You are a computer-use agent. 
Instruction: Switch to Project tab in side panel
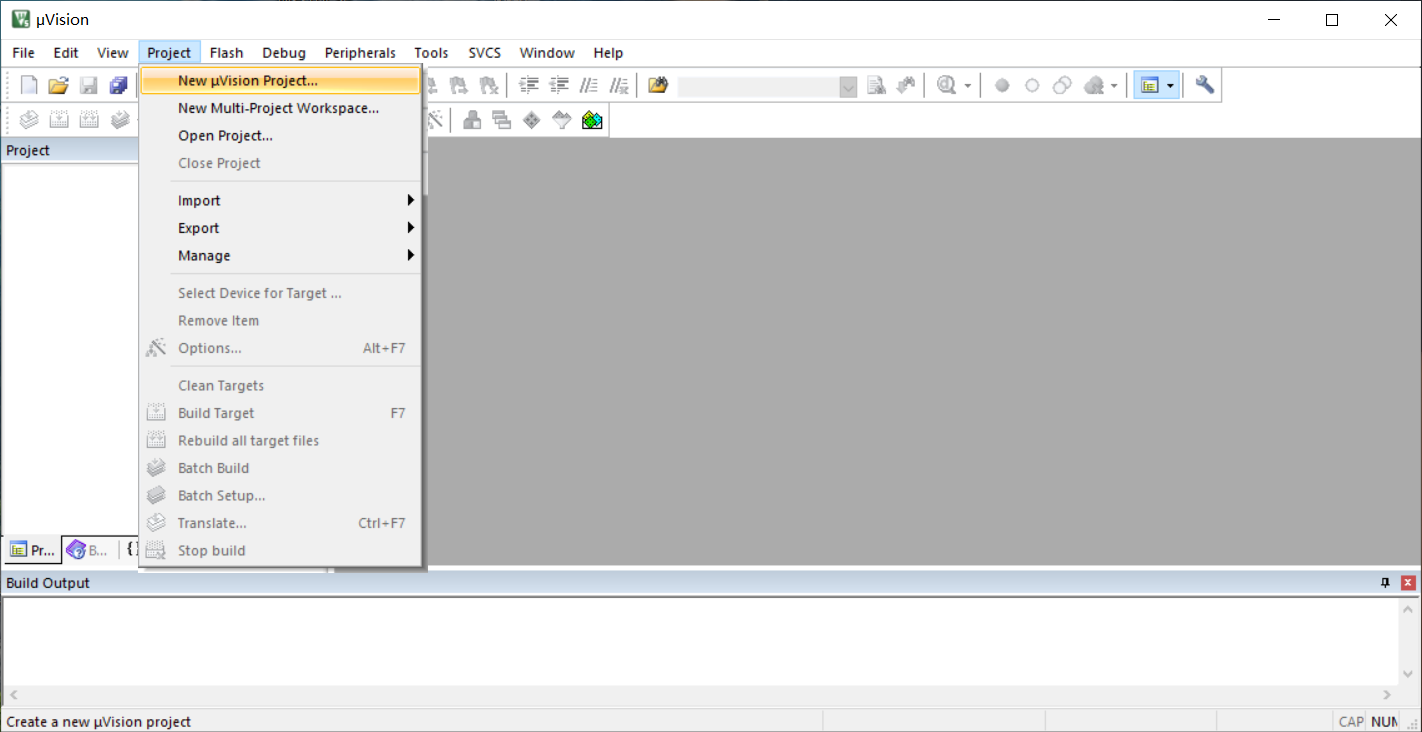point(32,550)
